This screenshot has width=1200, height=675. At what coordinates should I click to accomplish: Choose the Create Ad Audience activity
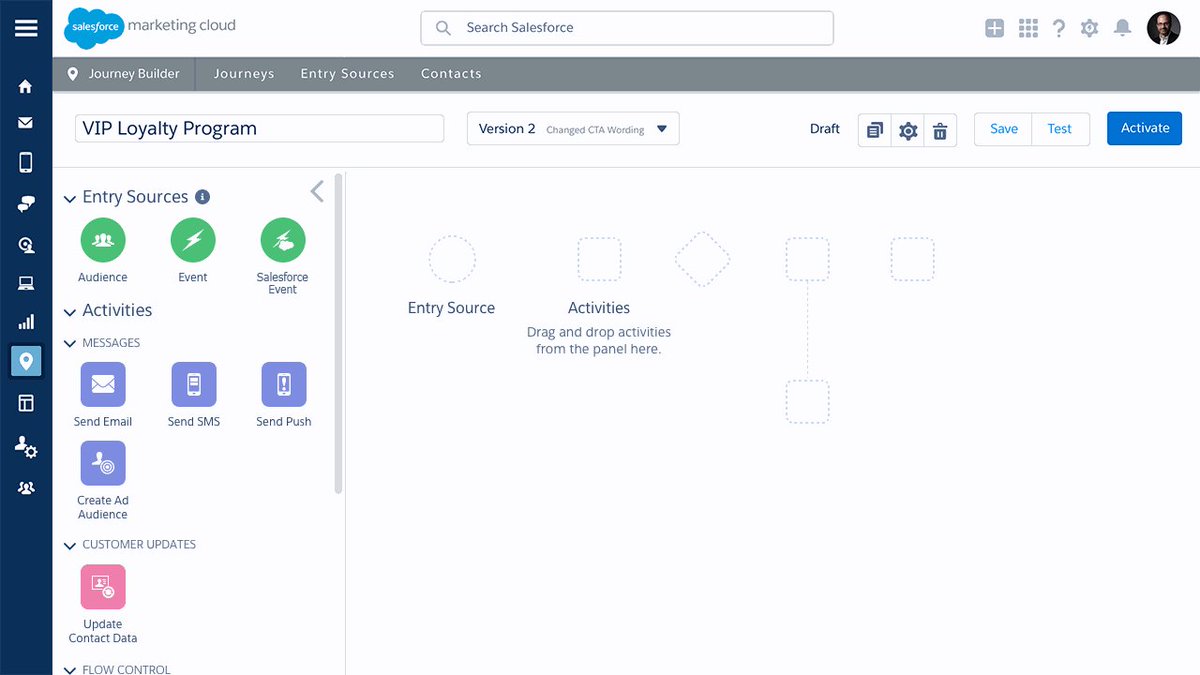(103, 463)
